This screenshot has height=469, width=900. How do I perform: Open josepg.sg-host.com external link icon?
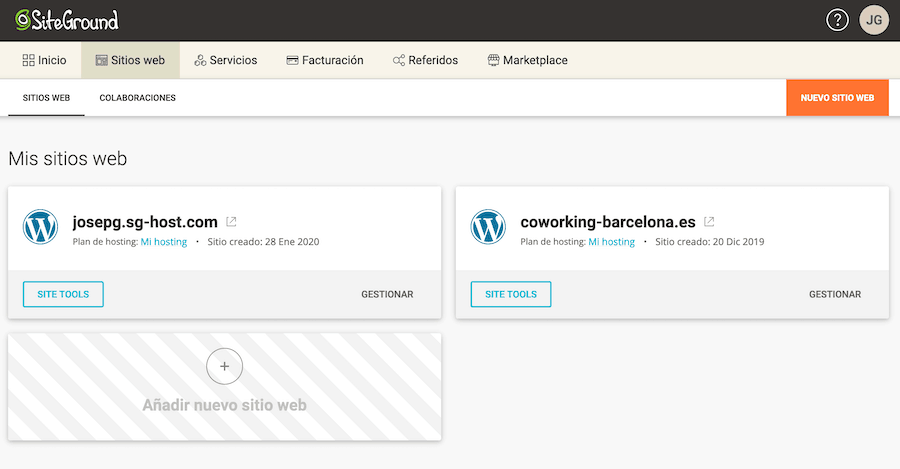231,222
